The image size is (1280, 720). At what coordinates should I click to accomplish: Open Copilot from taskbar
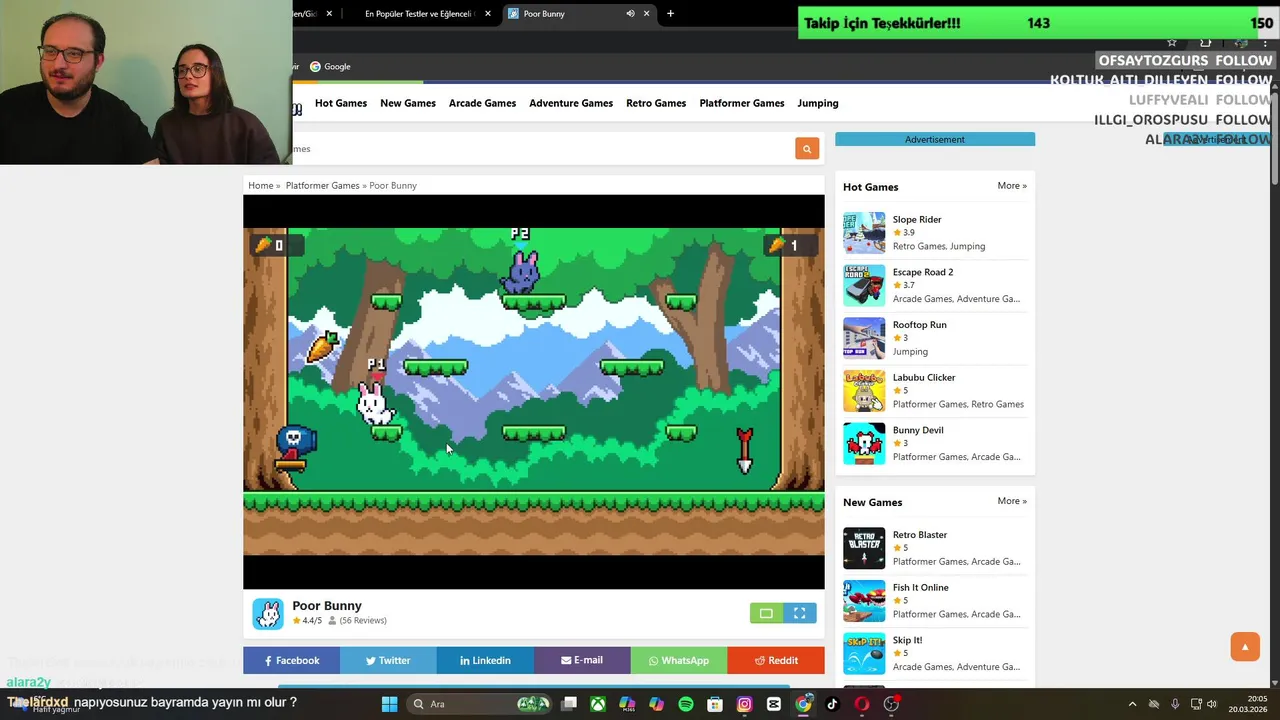pyautogui.click(x=656, y=704)
